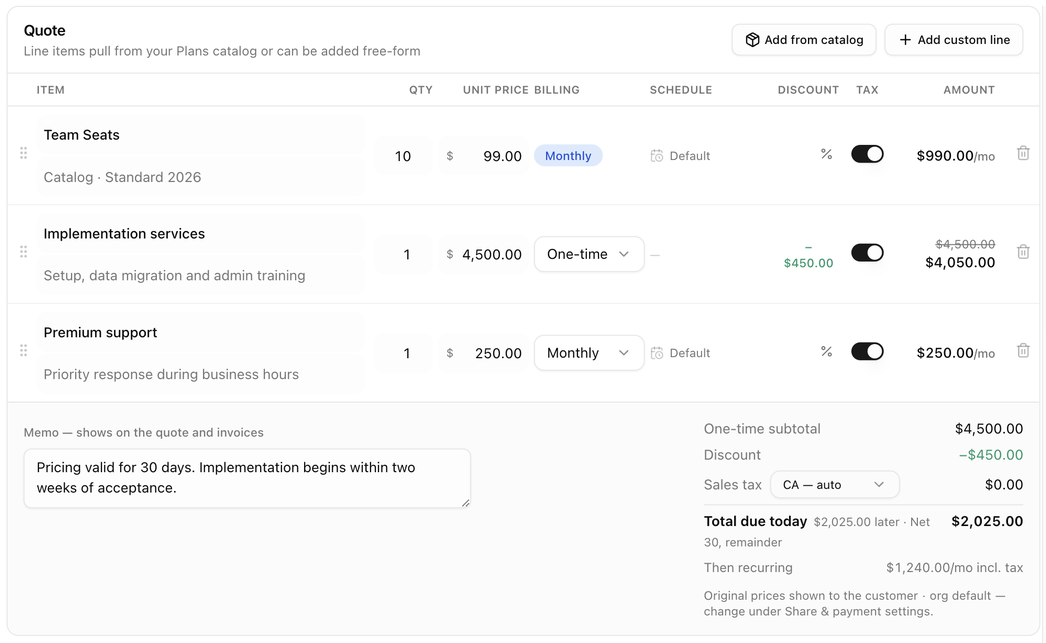Remove the Implementation services line item
1046x643 pixels.
(x=1023, y=252)
